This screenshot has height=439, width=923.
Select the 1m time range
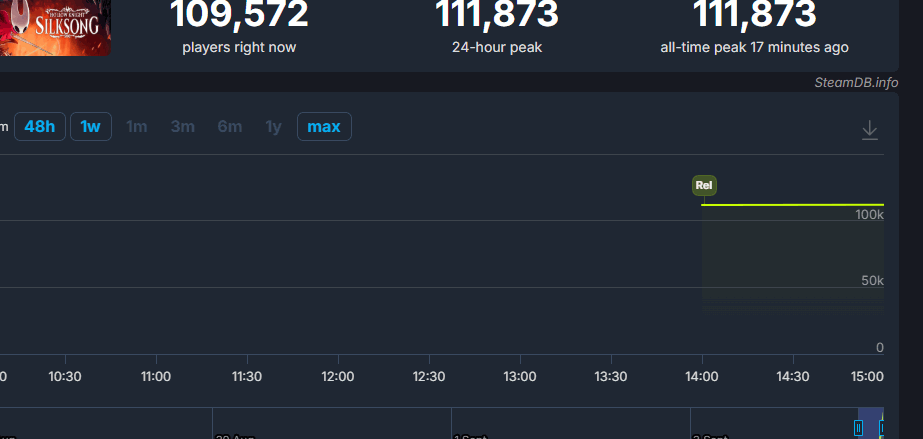point(137,127)
